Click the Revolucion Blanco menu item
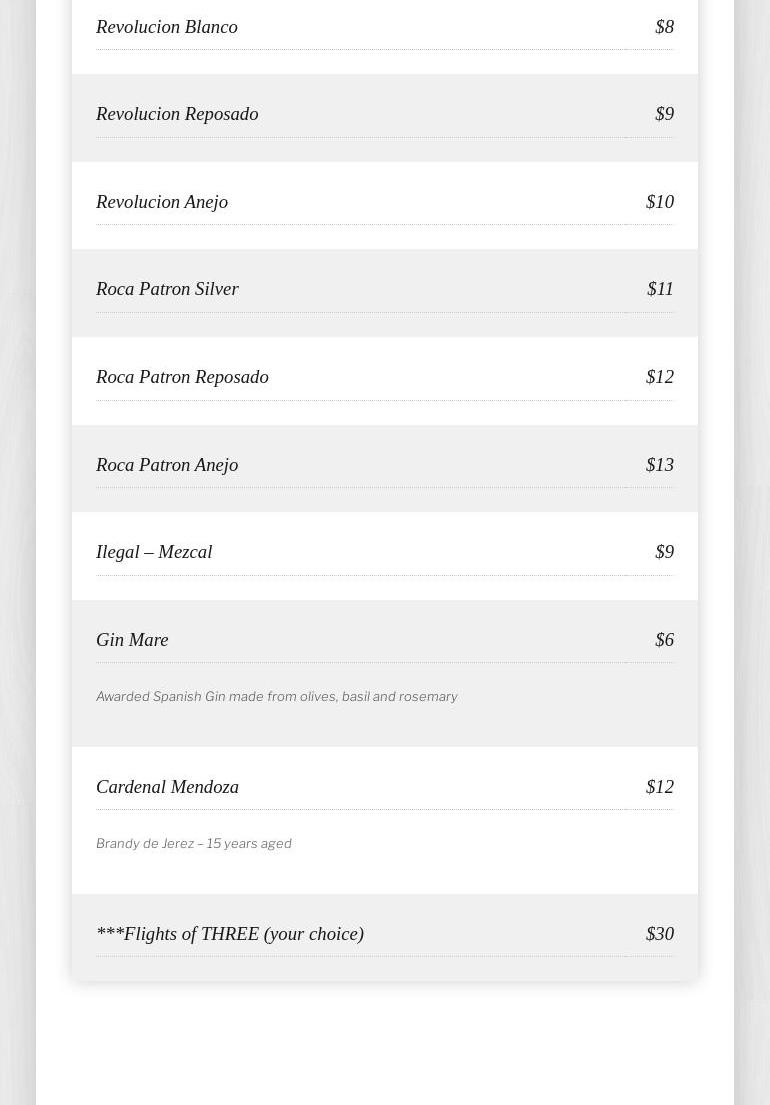The height and width of the screenshot is (1105, 770). (167, 27)
